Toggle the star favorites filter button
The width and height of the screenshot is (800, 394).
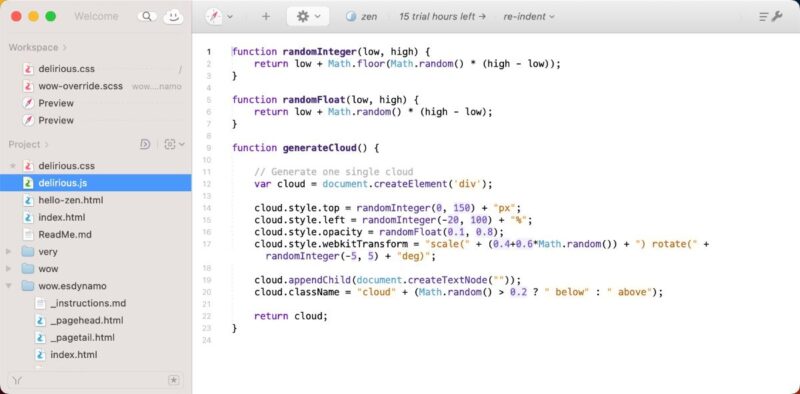point(173,380)
